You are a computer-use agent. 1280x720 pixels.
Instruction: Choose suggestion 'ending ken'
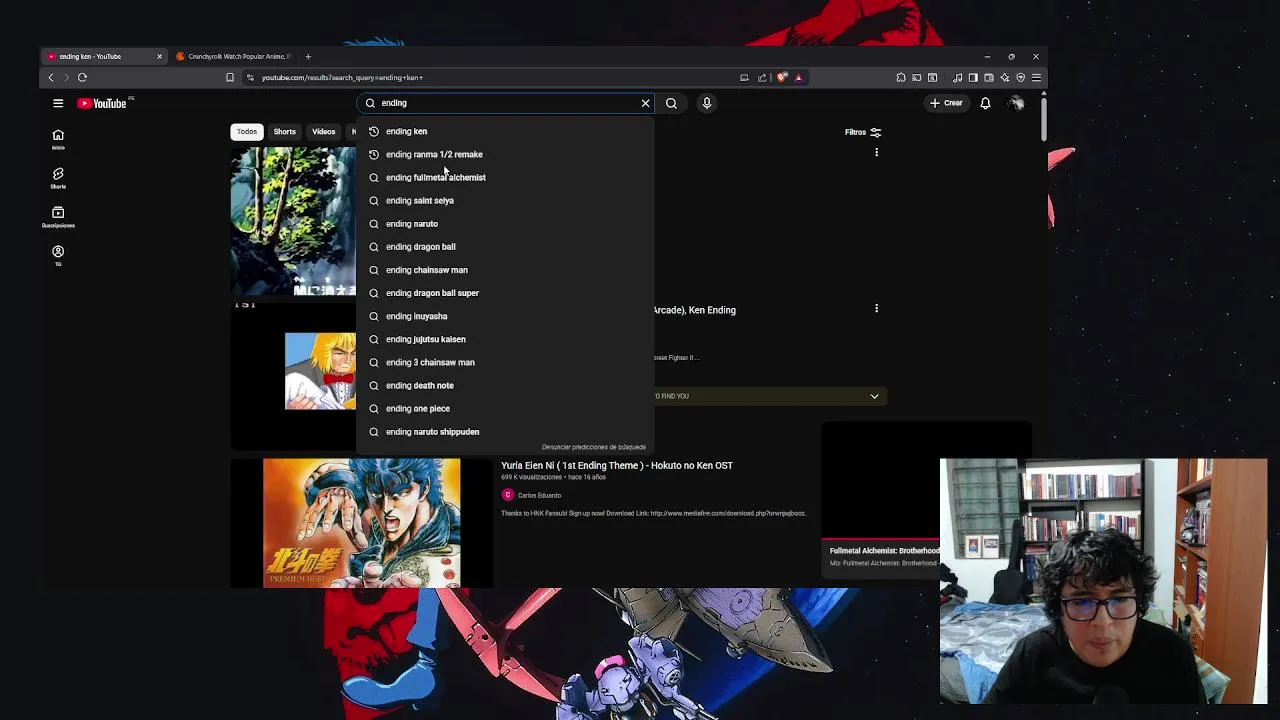[x=505, y=131]
